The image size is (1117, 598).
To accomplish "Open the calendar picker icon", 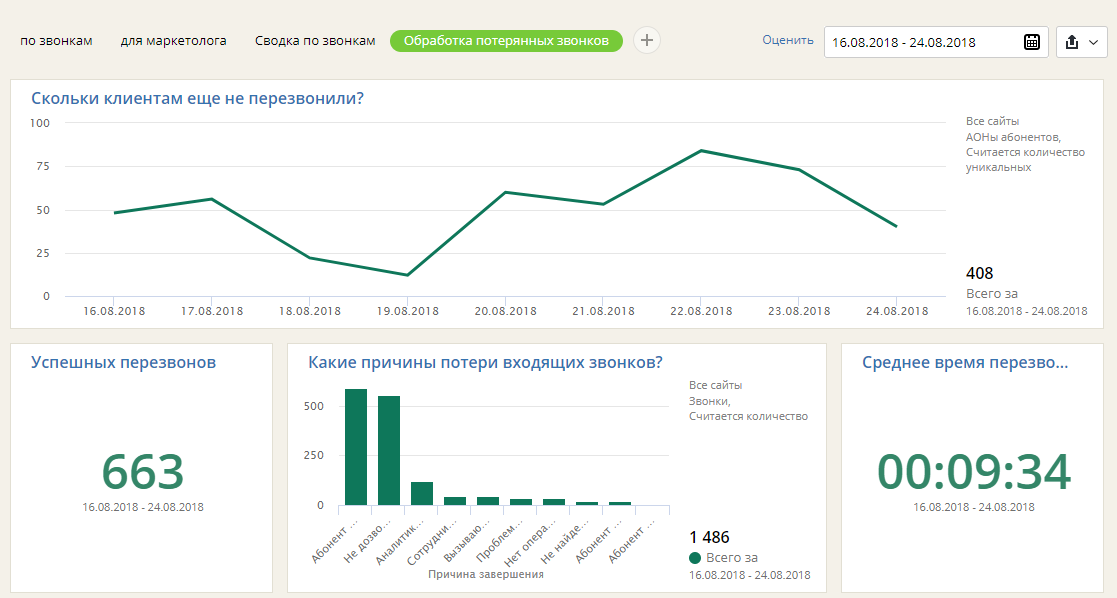I will [x=1031, y=42].
